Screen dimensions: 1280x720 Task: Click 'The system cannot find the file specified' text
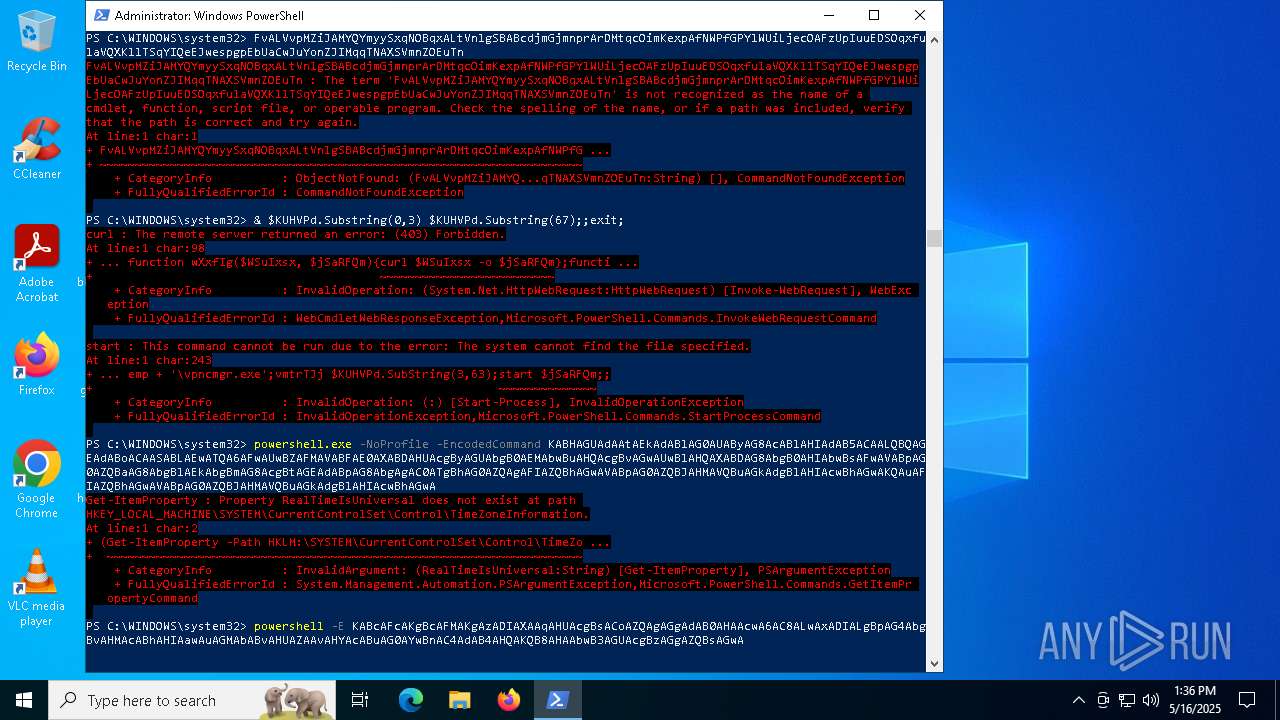pos(602,346)
